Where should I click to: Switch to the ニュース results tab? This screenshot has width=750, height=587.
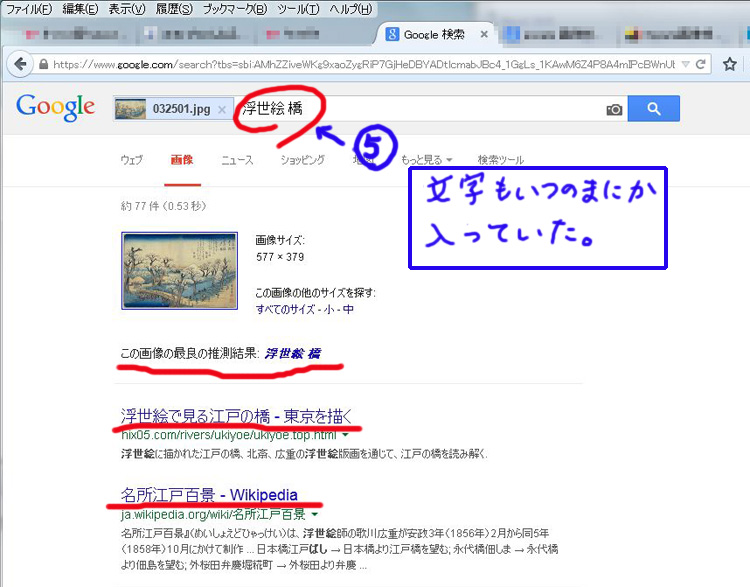tap(237, 160)
